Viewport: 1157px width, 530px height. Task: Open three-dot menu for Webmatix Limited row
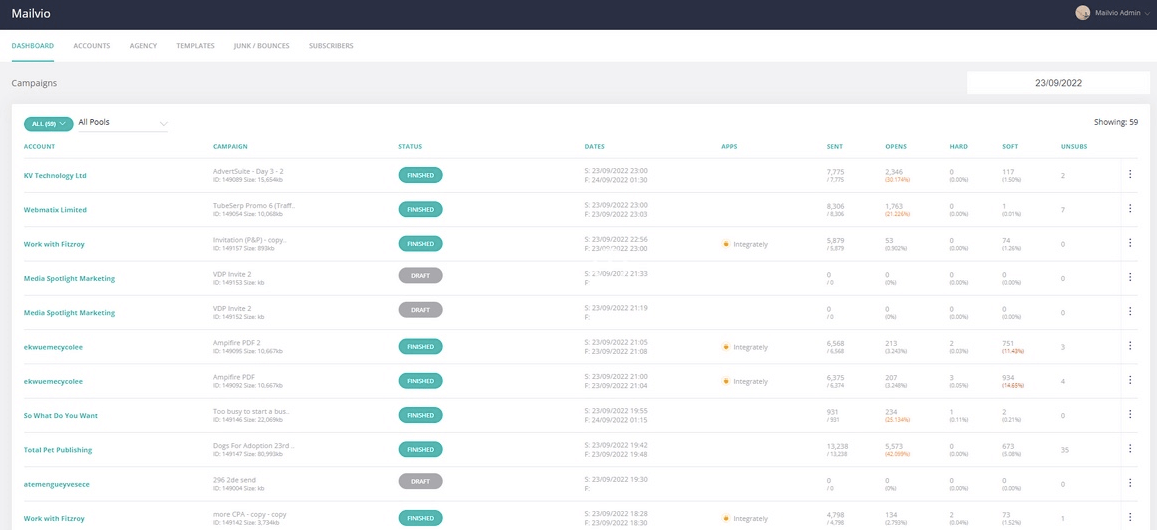coord(1130,209)
